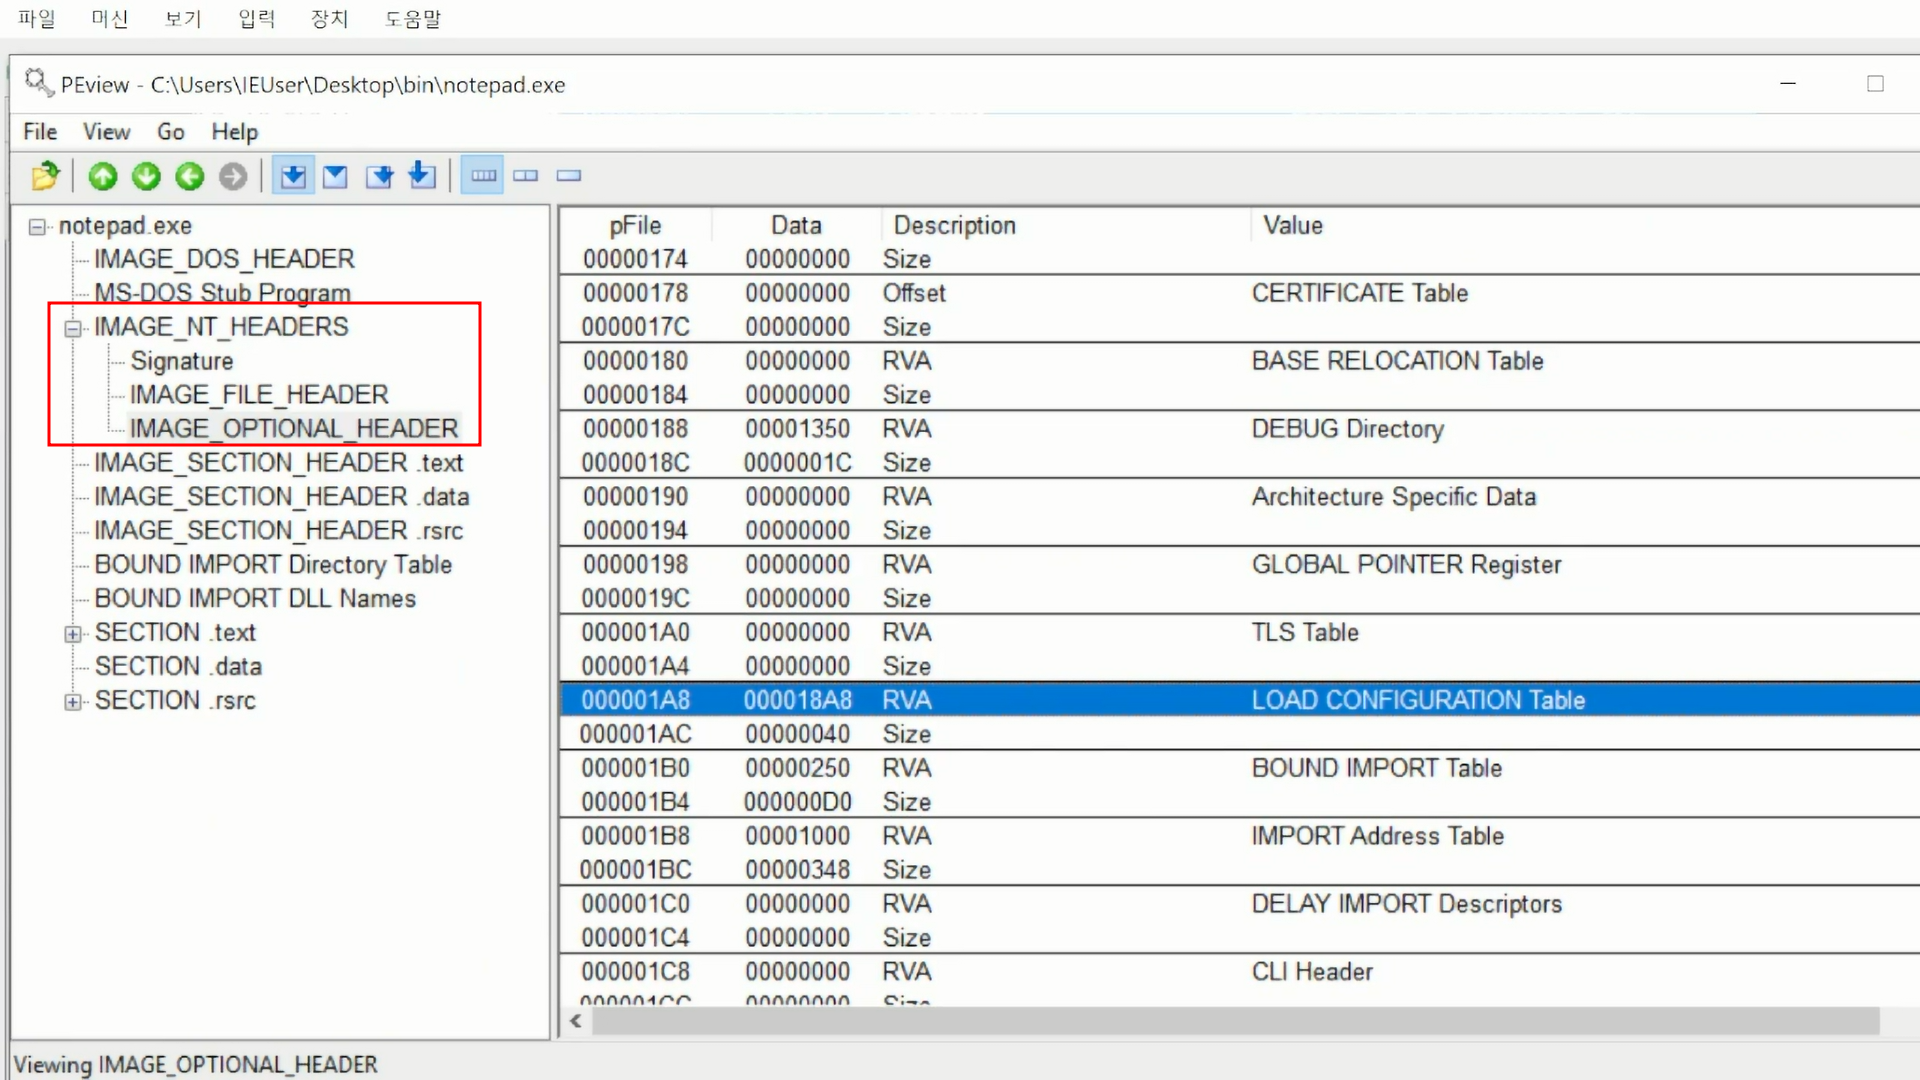Select IMAGE_OPTIONAL_HEADER in the tree
The image size is (1920, 1080).
click(x=294, y=429)
